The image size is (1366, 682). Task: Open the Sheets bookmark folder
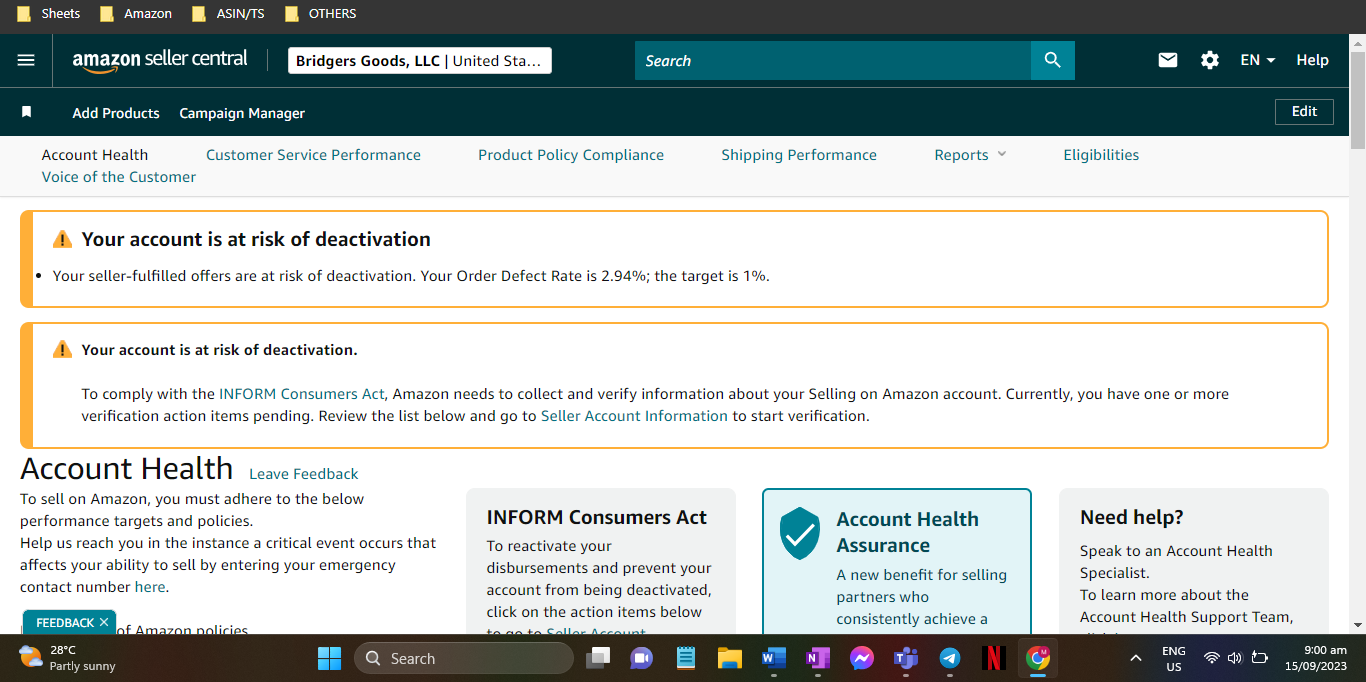tap(49, 14)
